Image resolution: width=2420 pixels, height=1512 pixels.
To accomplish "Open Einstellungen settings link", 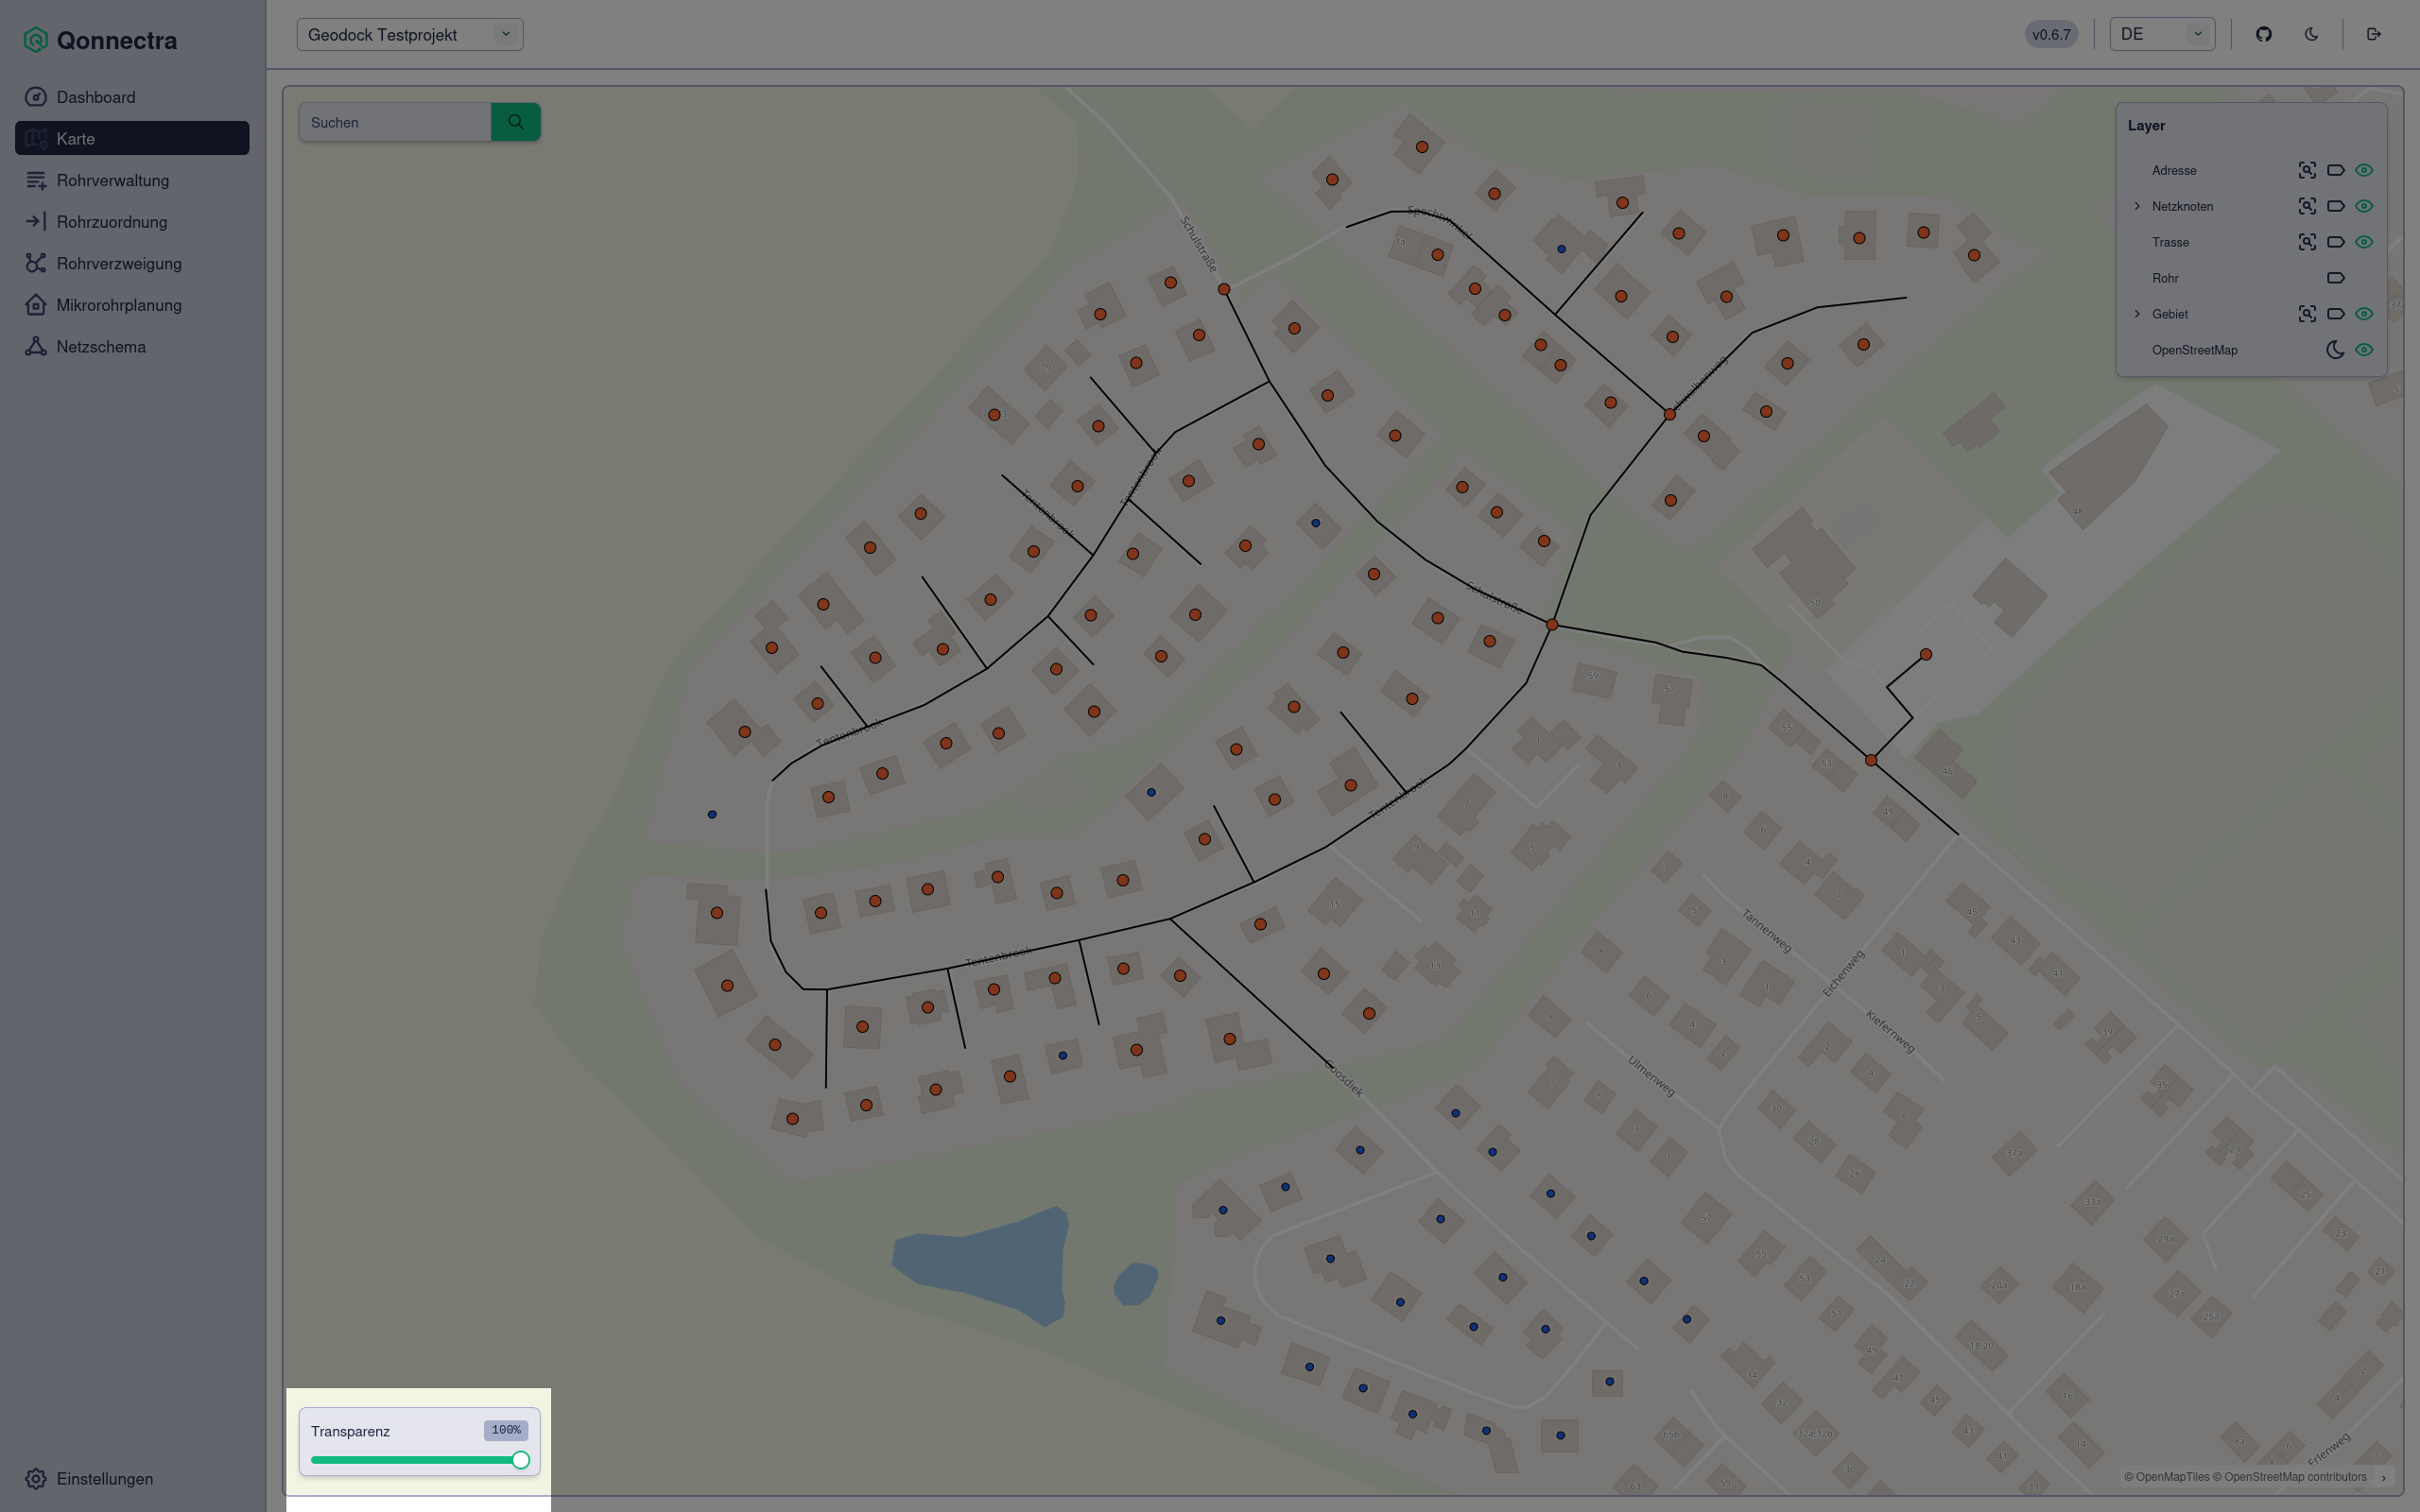I will [x=104, y=1478].
